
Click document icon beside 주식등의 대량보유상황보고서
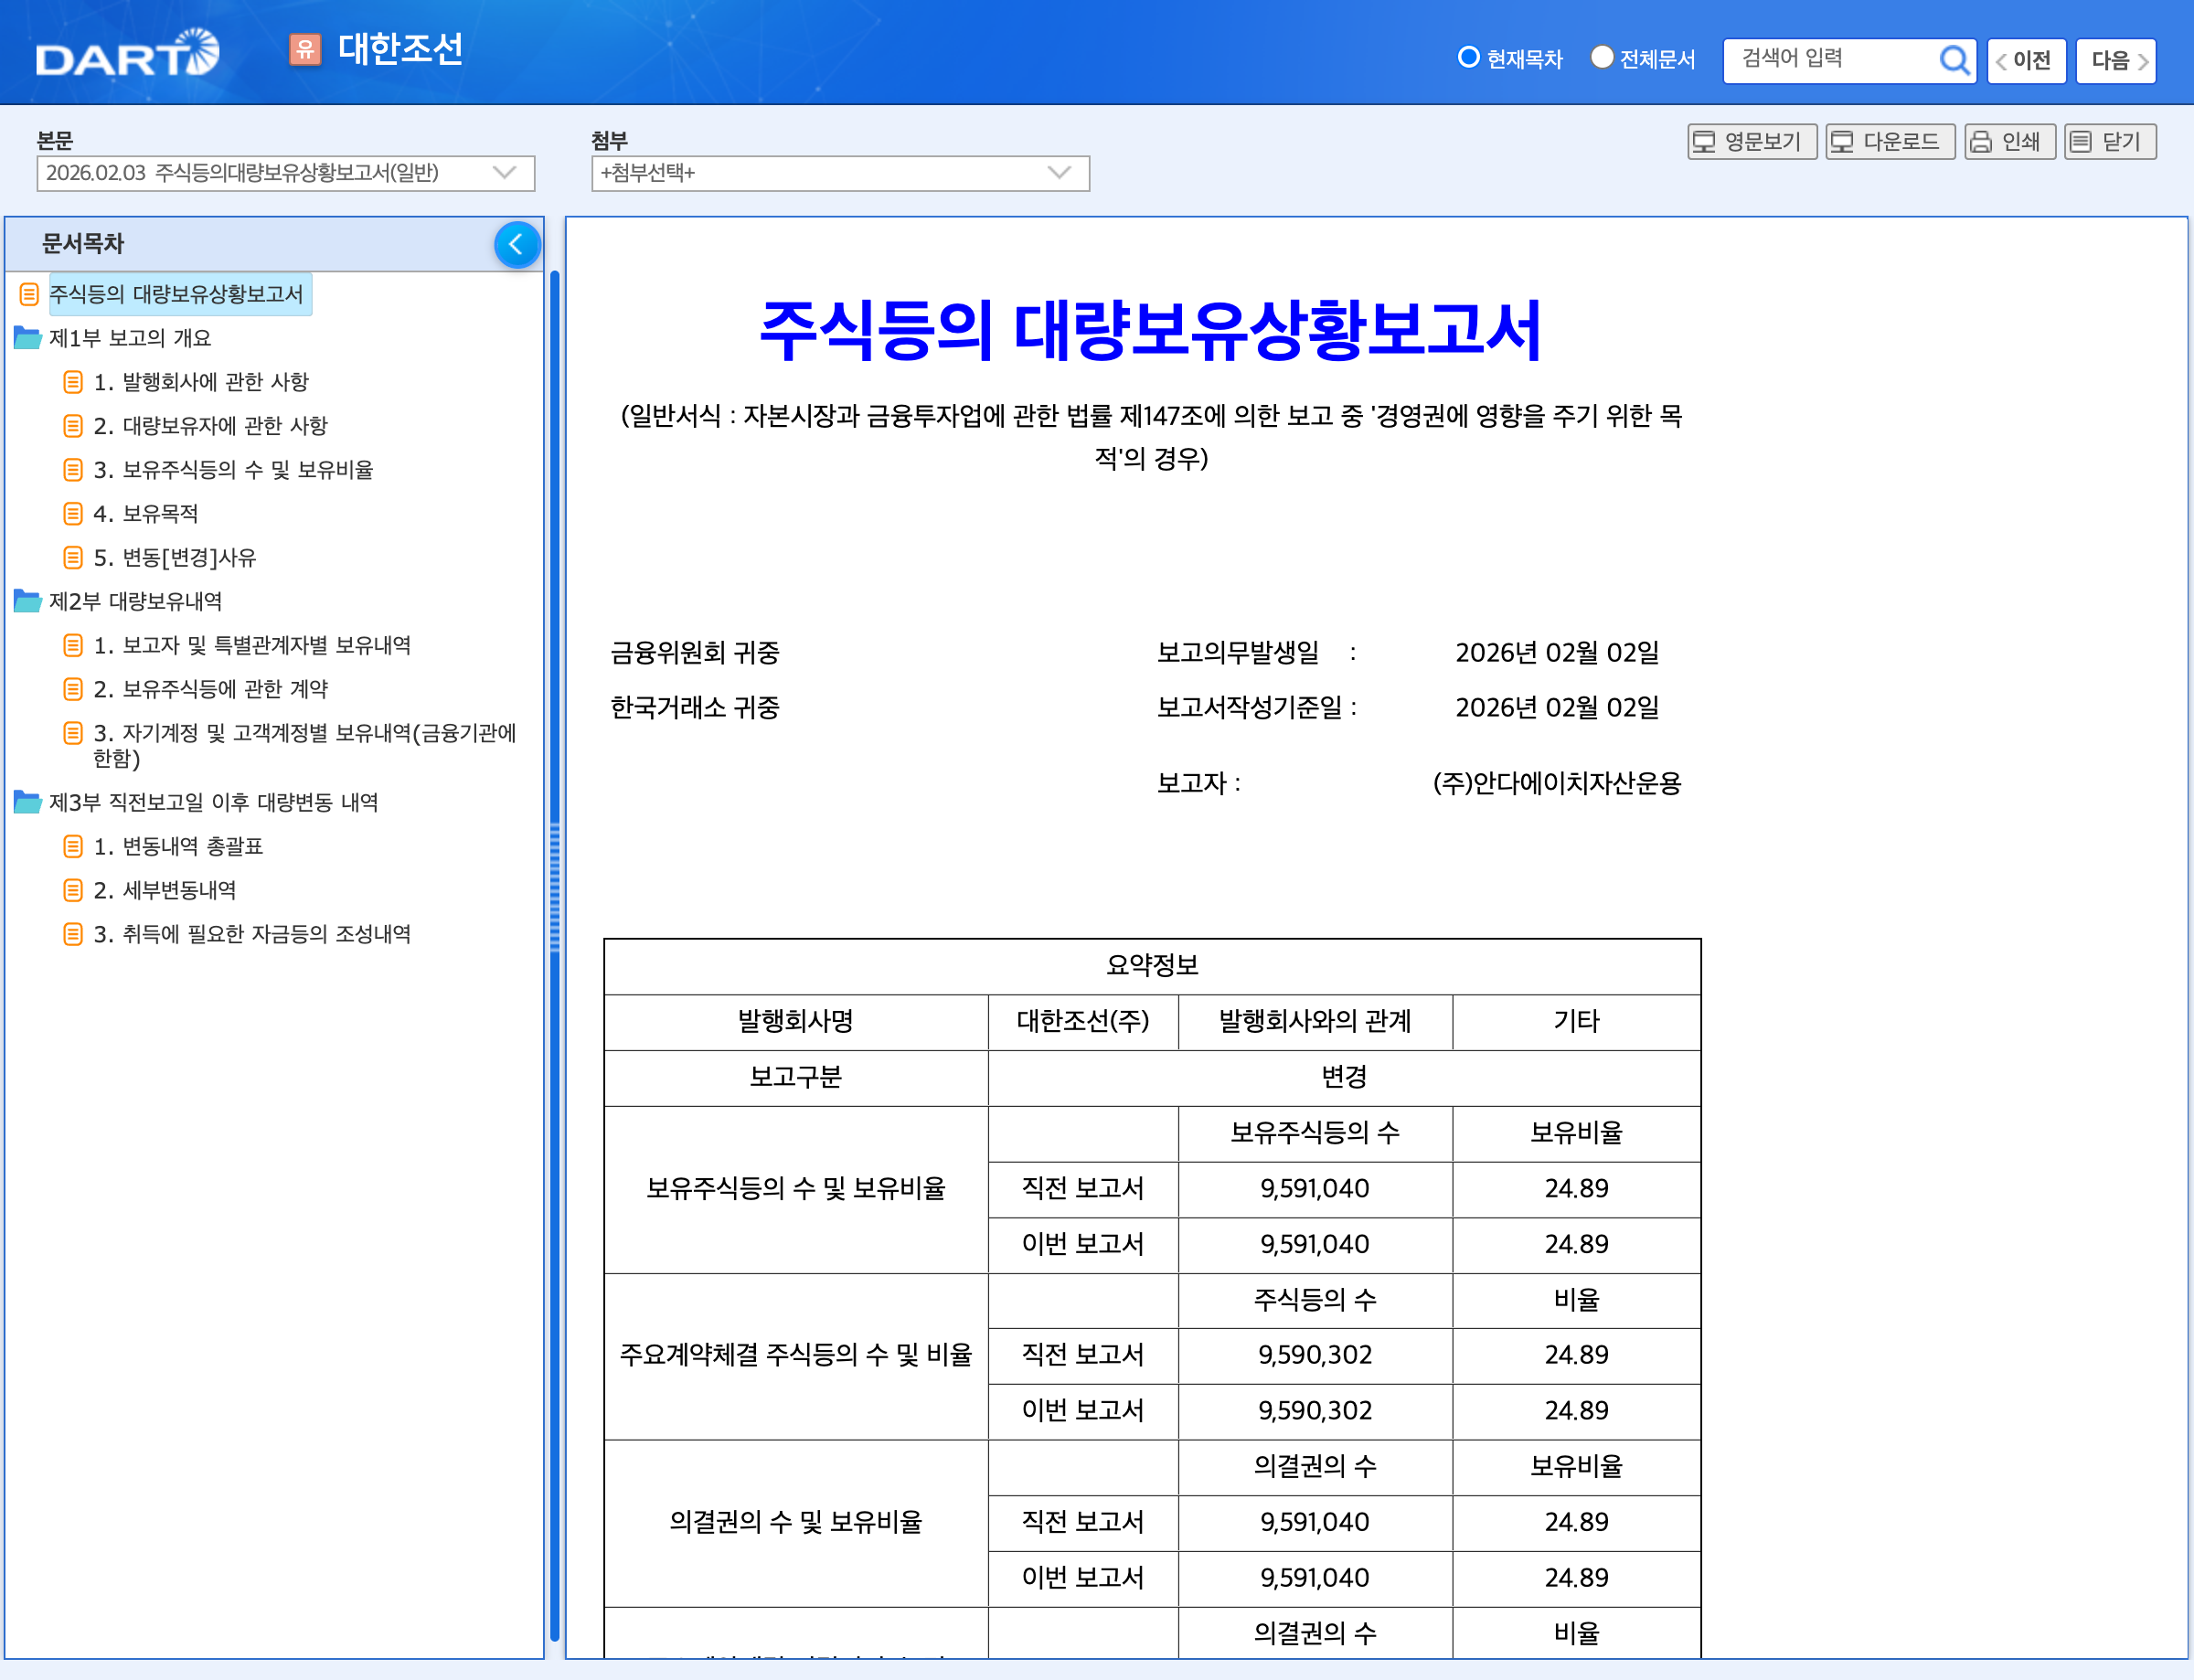click(29, 294)
